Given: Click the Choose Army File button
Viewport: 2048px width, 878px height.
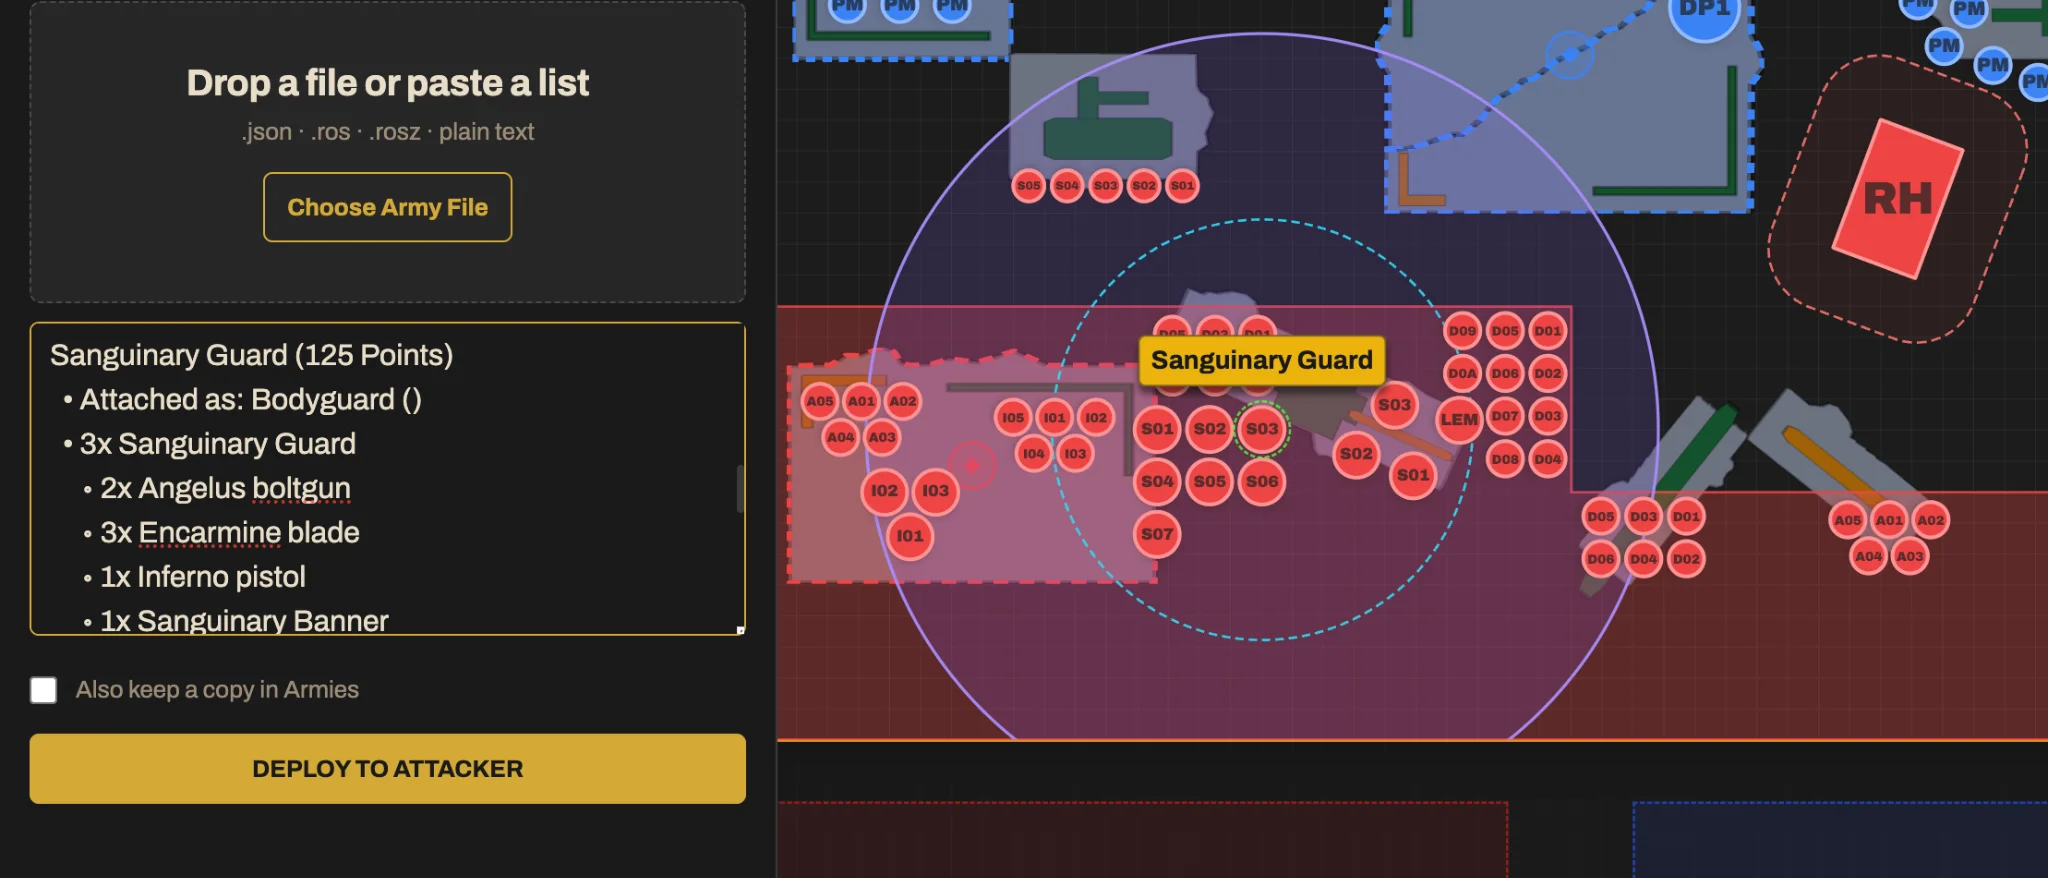Looking at the screenshot, I should pos(388,207).
